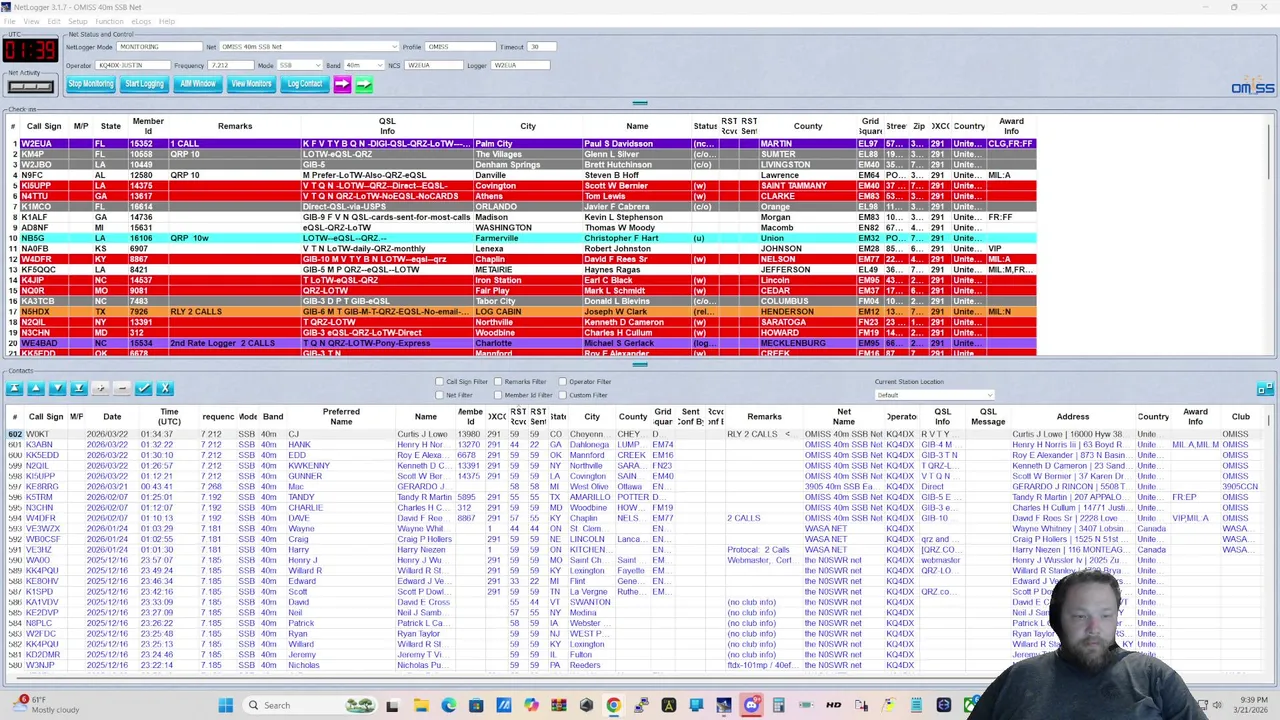Click the View Monitors button
The height and width of the screenshot is (720, 1280).
click(251, 84)
